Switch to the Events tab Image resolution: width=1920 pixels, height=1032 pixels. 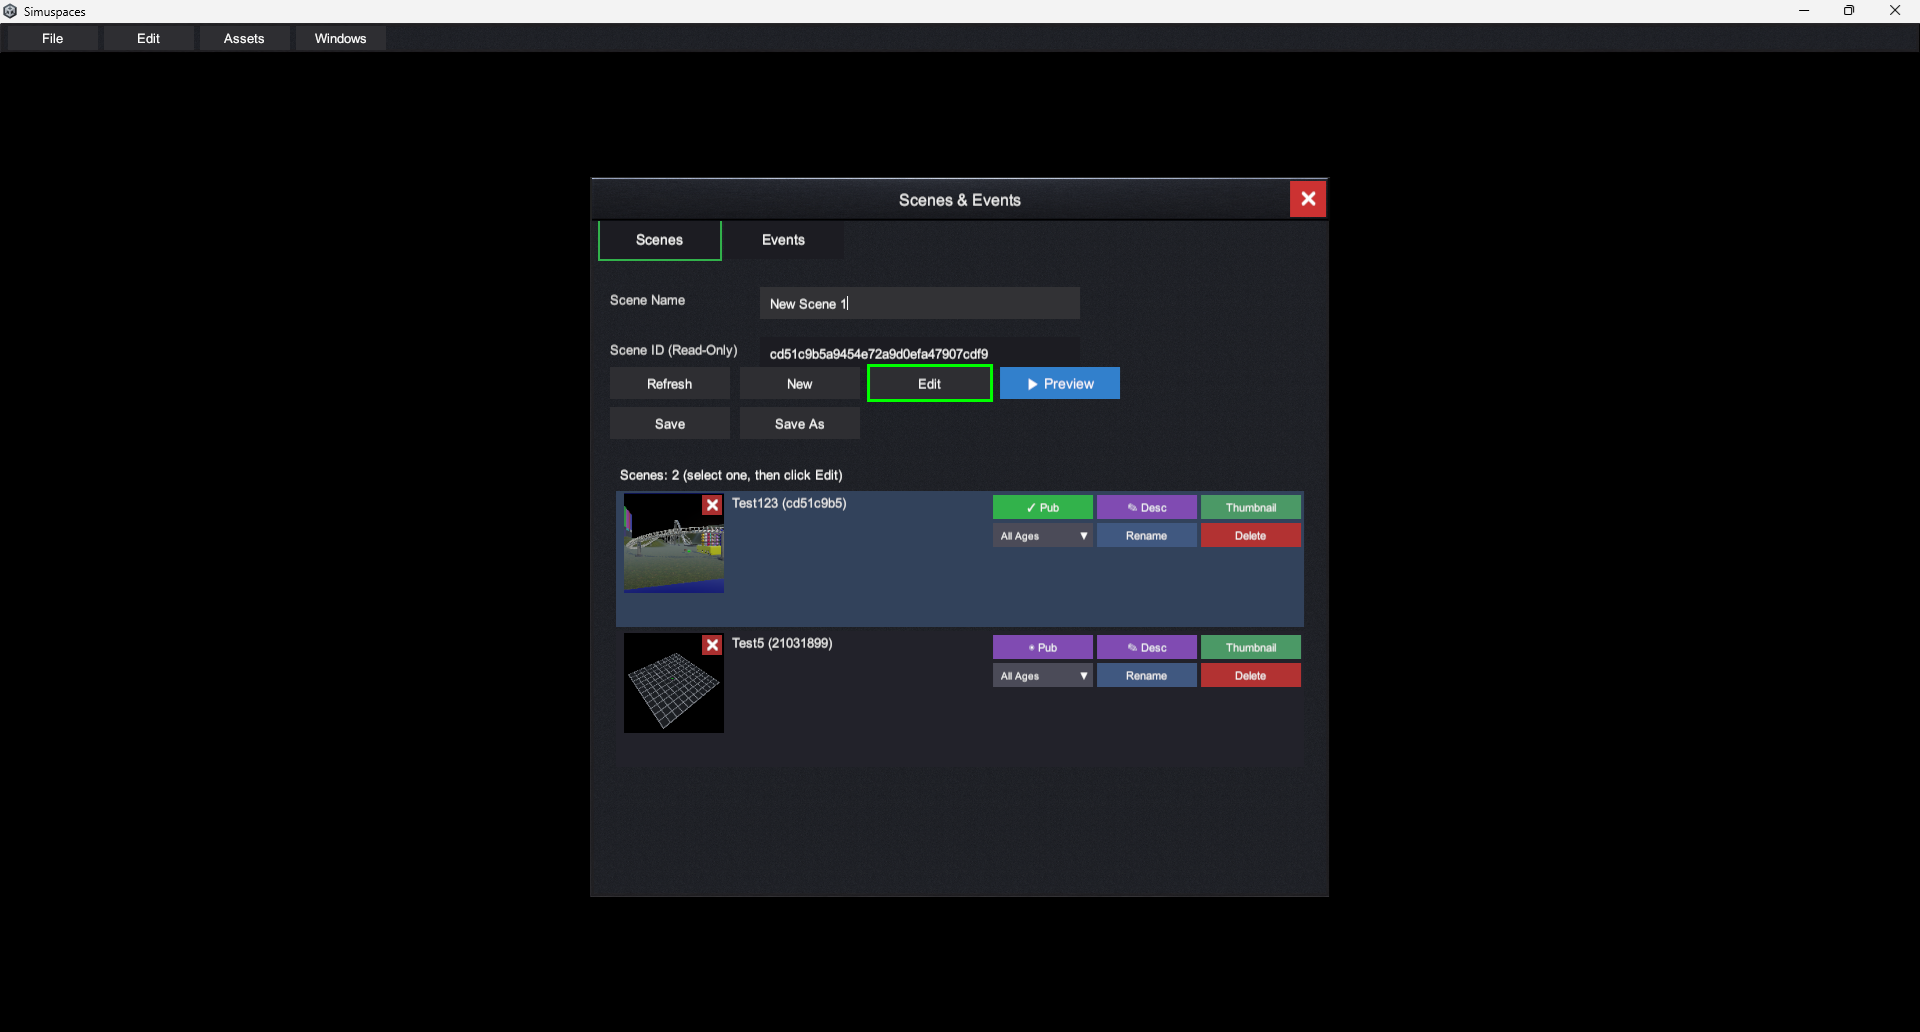point(783,240)
